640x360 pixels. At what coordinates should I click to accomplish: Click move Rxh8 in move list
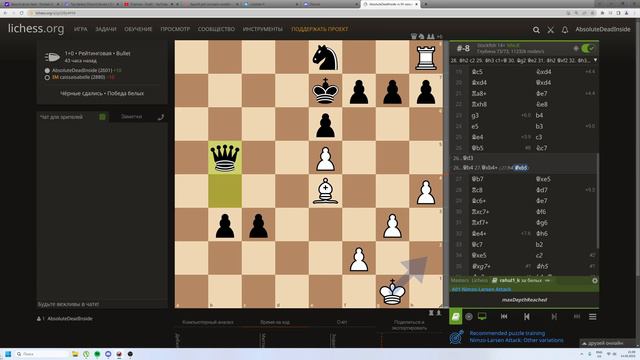480,104
